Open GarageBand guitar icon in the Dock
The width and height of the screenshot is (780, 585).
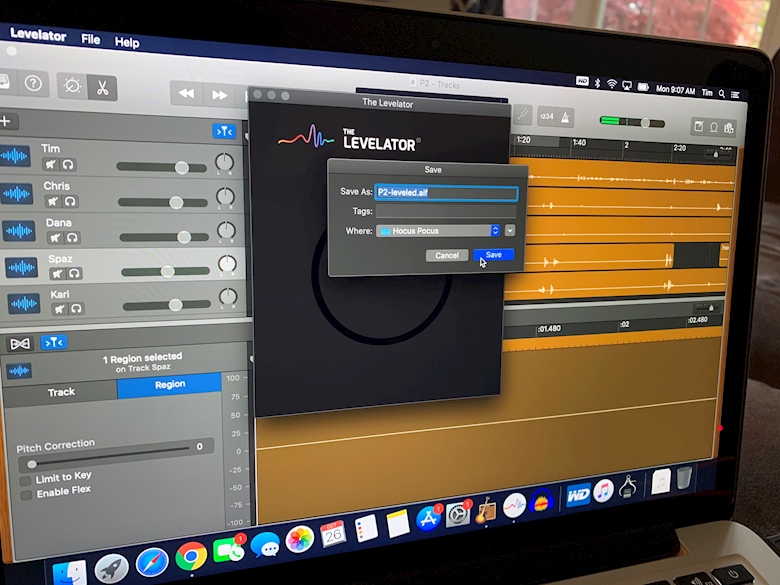click(485, 509)
